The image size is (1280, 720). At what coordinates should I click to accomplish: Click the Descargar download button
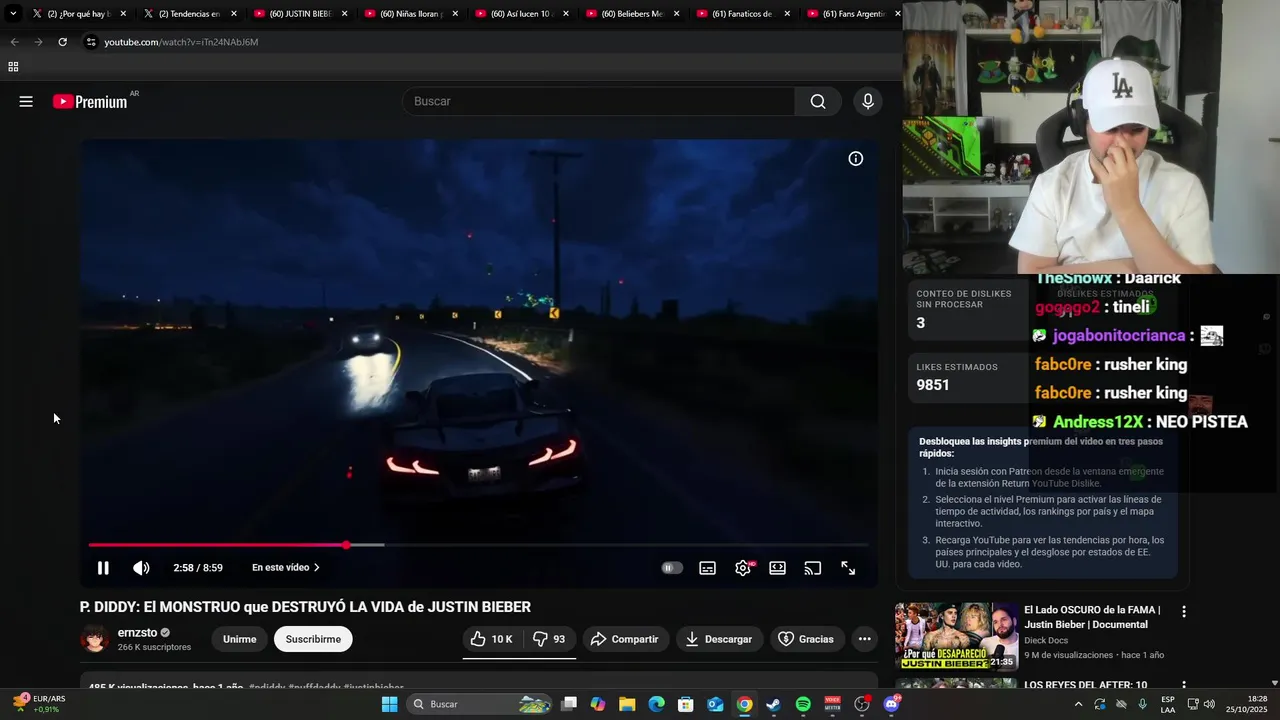(x=719, y=639)
